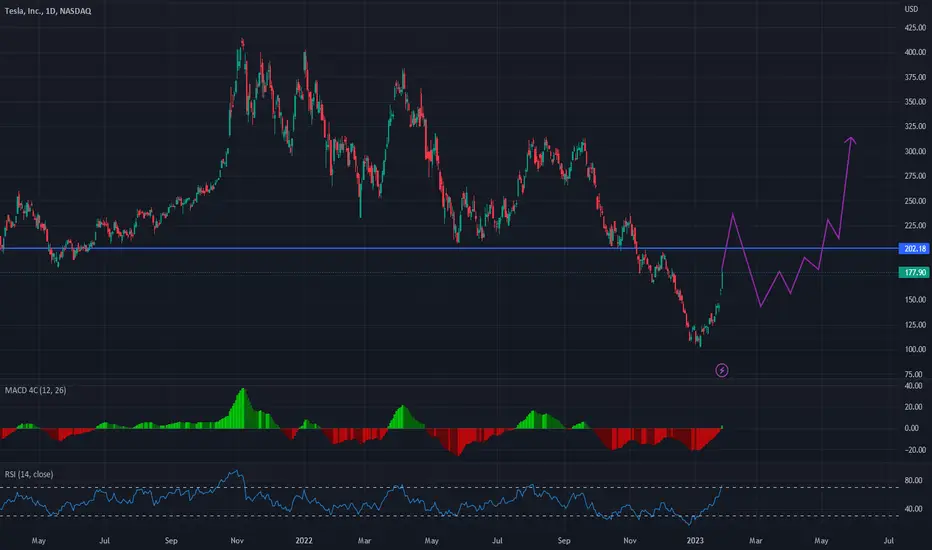
Task: Click the 2022 label on time axis
Action: click(x=304, y=540)
